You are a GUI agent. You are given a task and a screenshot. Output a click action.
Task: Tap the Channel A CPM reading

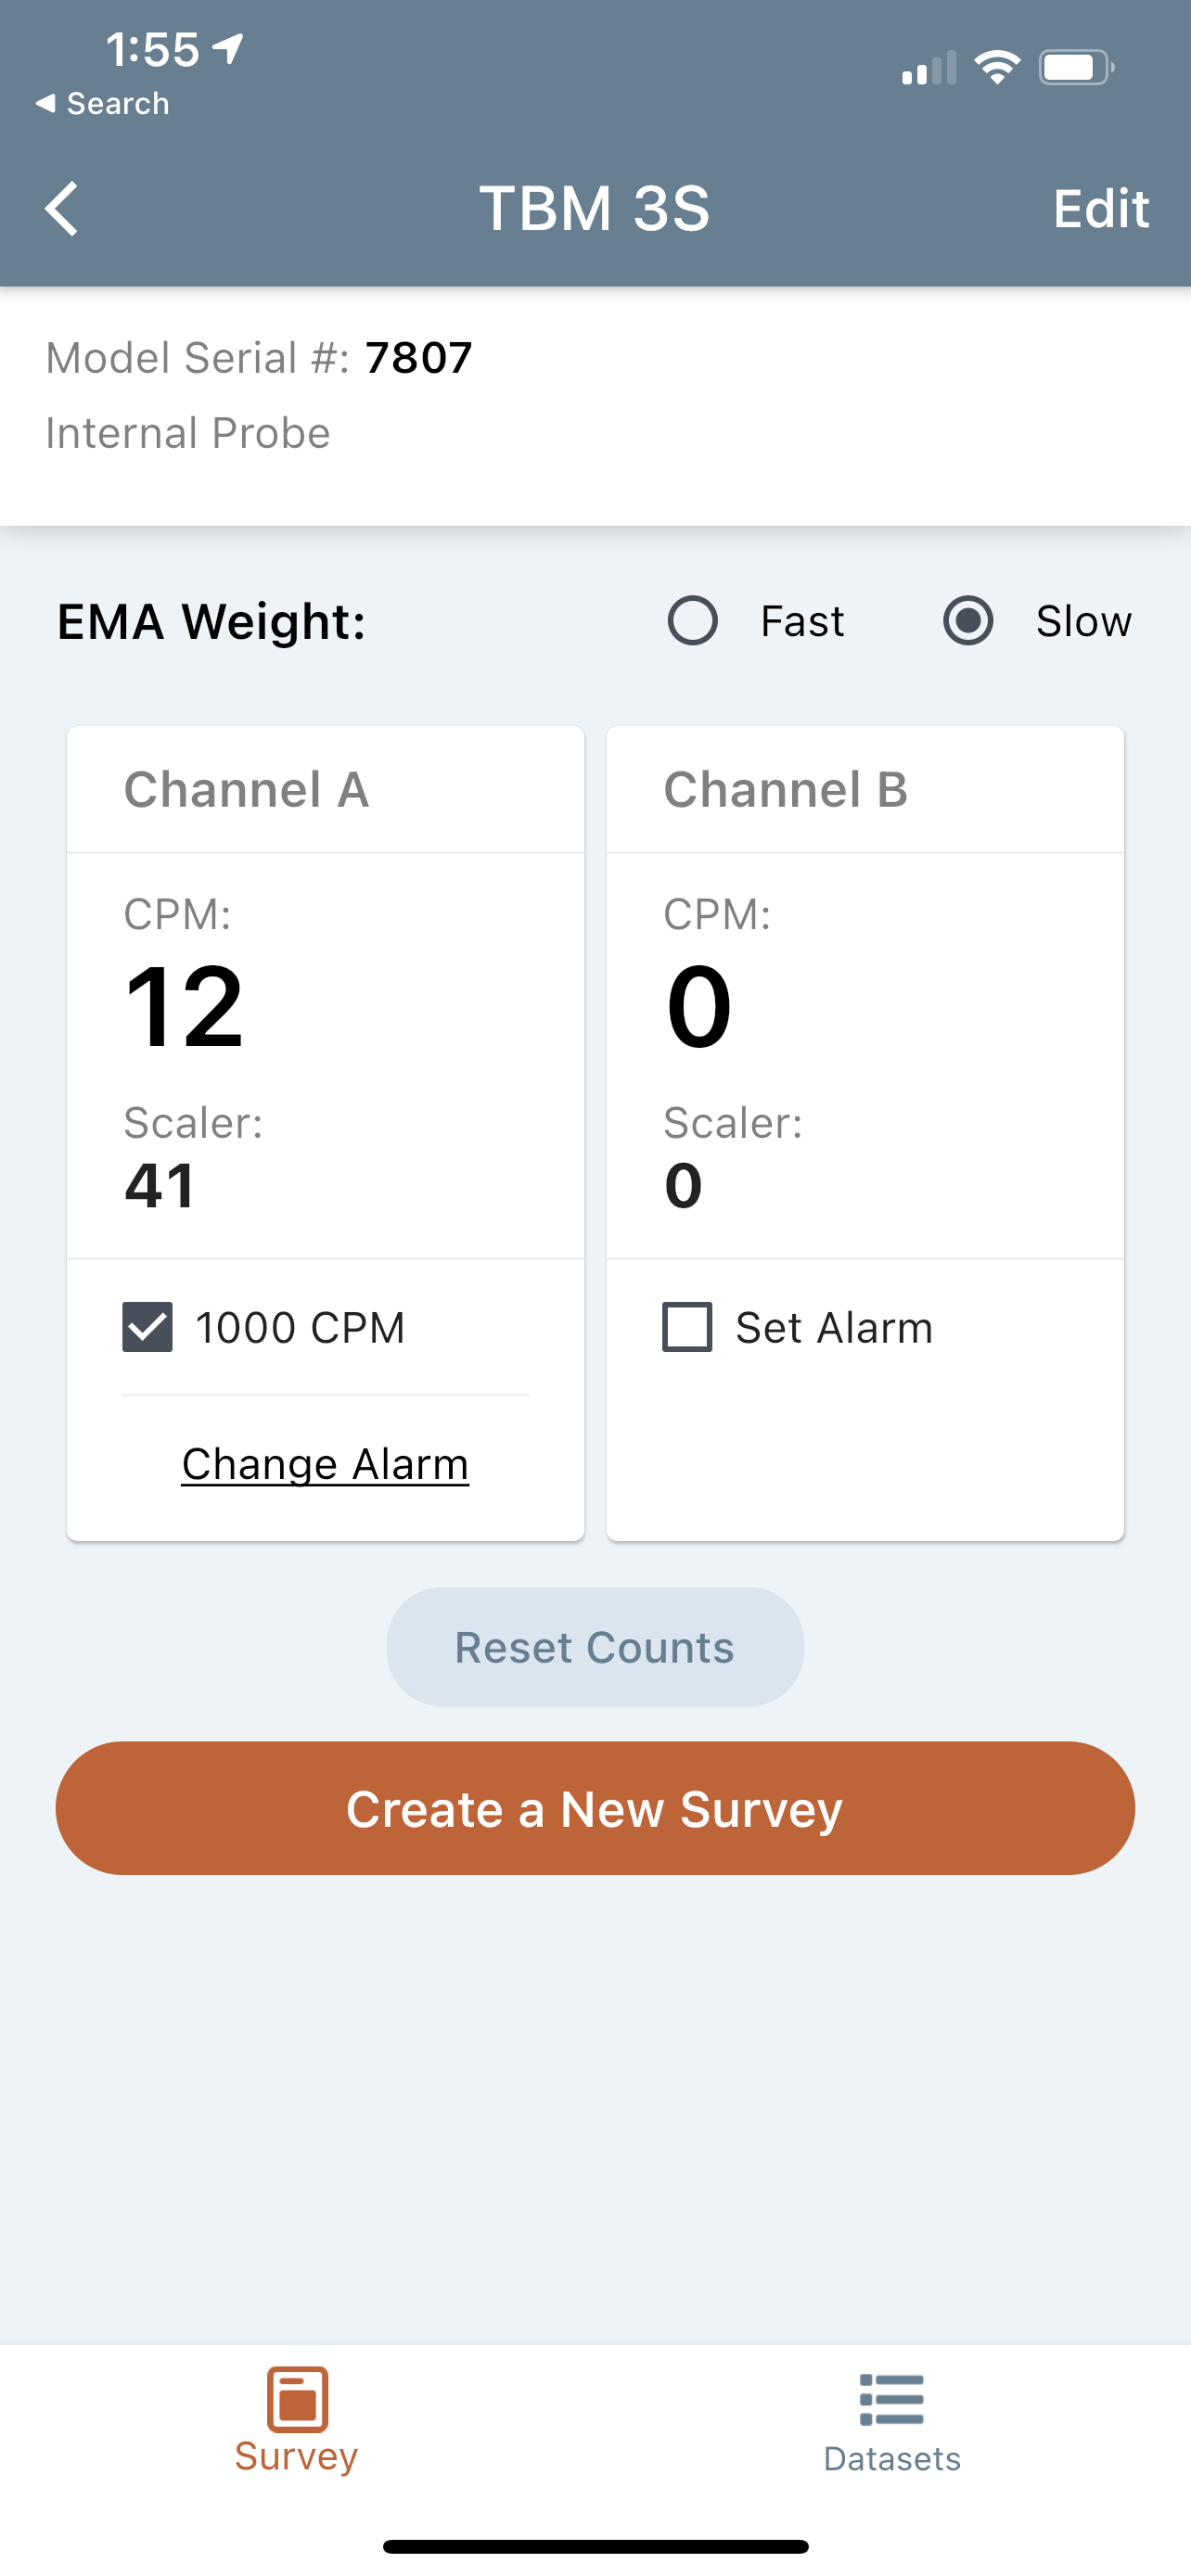point(184,1006)
